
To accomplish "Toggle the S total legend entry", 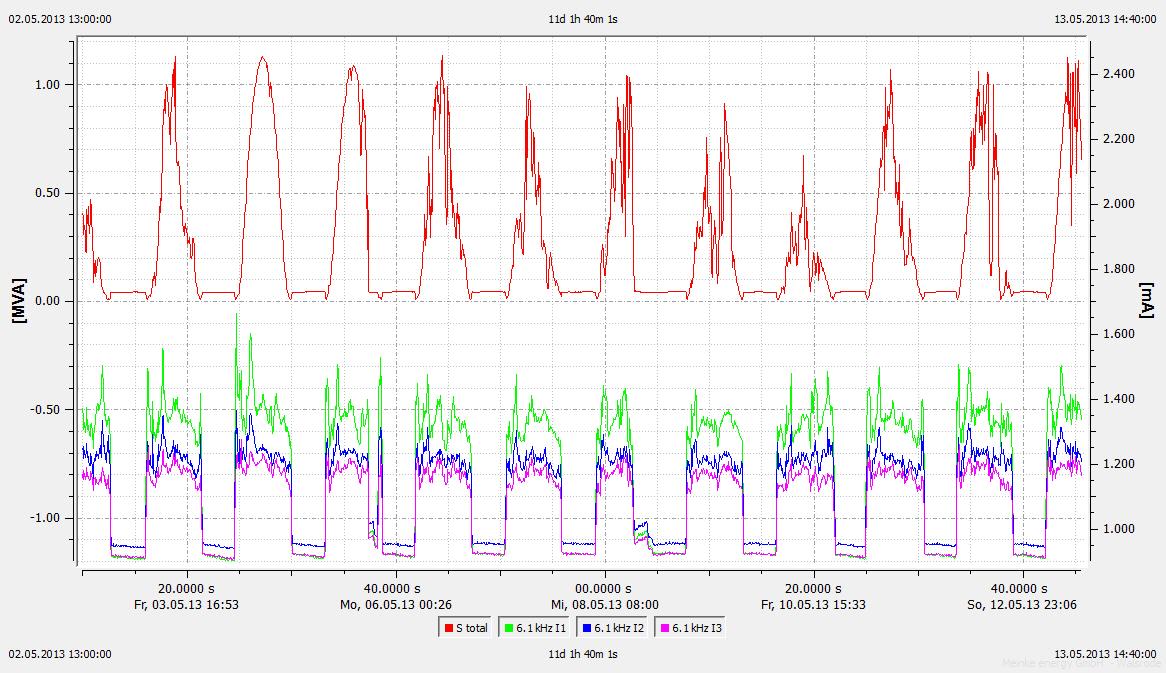I will click(465, 628).
